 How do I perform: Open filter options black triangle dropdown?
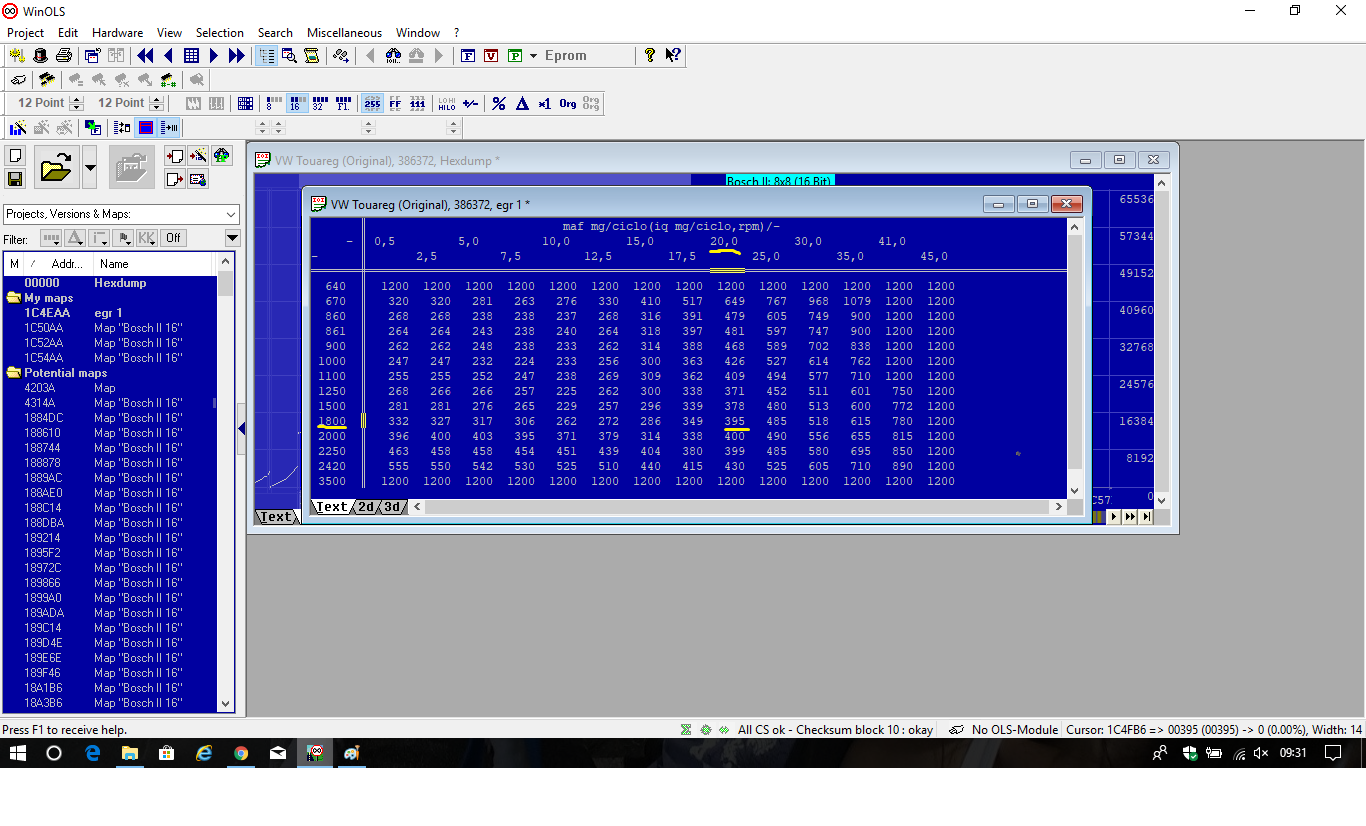(233, 238)
